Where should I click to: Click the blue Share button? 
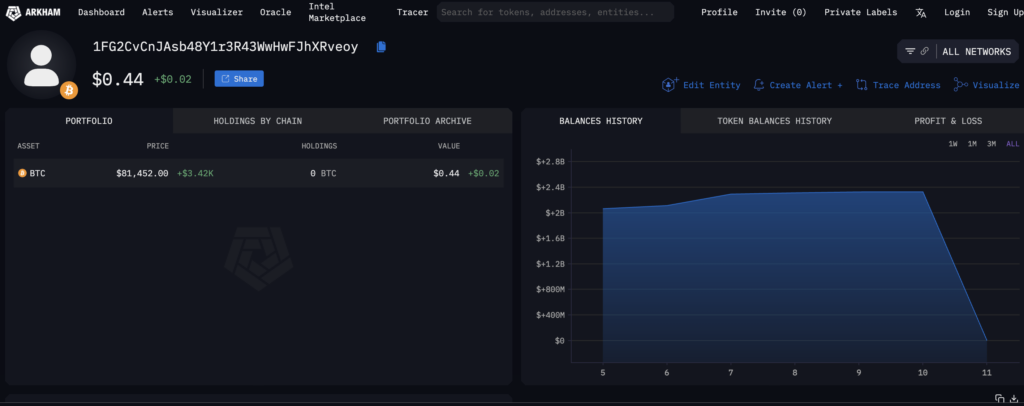(x=239, y=79)
